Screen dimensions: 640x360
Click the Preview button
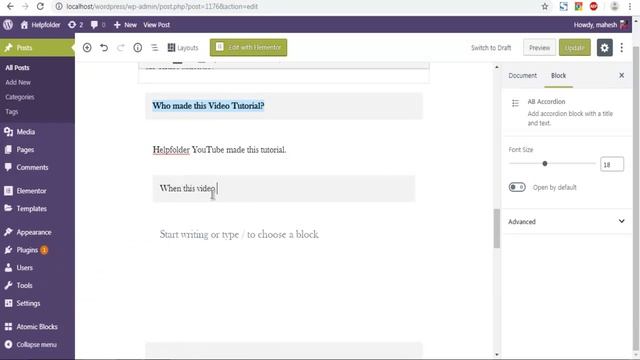pyautogui.click(x=539, y=48)
